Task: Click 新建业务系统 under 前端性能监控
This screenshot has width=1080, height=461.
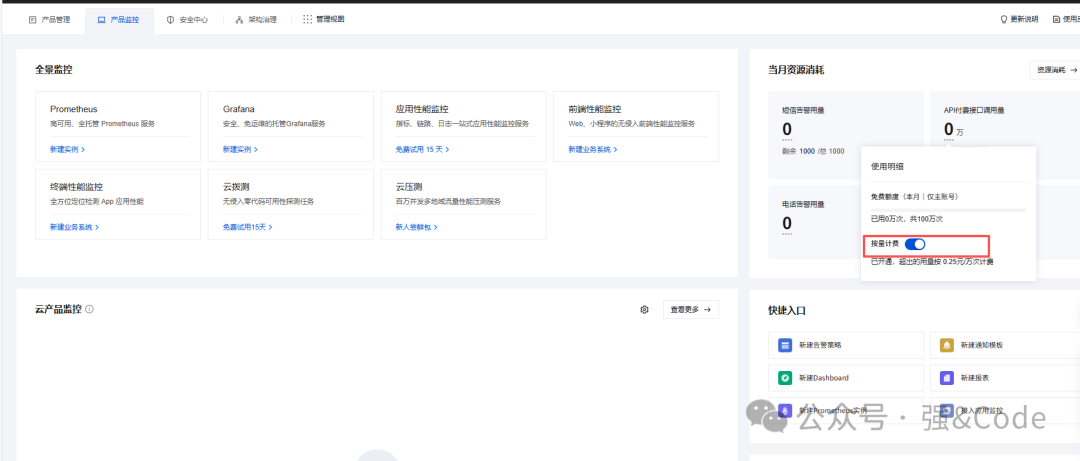Action: pos(593,149)
